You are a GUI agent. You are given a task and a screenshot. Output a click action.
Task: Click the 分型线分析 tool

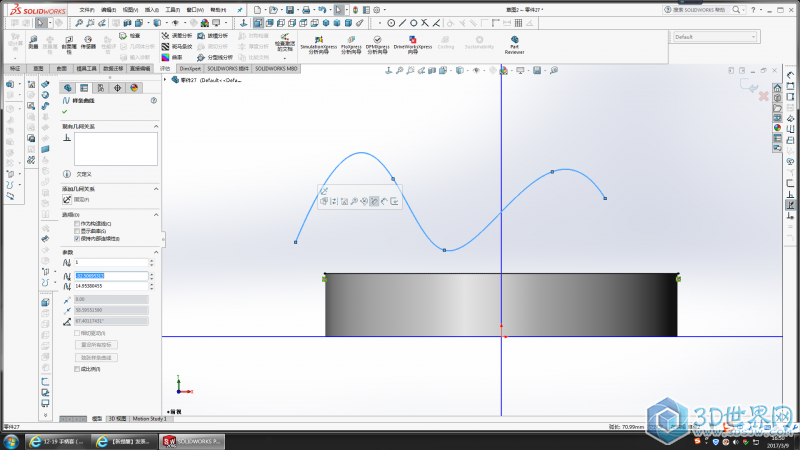pos(215,57)
